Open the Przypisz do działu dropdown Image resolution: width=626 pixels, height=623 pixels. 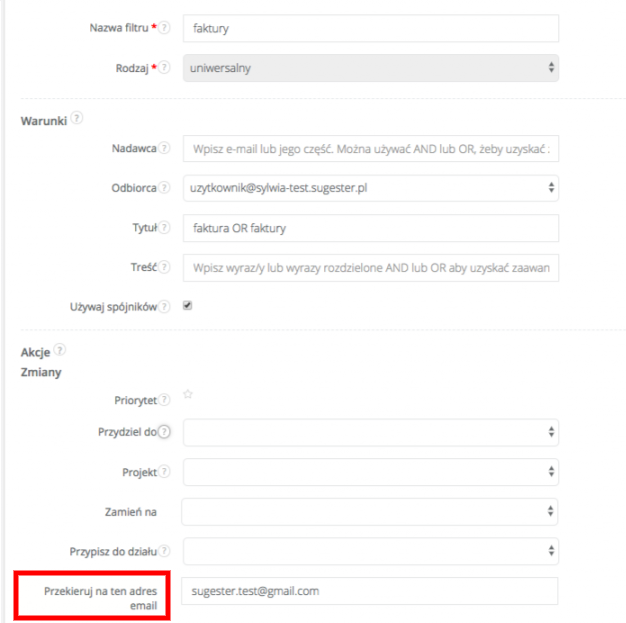tap(370, 550)
